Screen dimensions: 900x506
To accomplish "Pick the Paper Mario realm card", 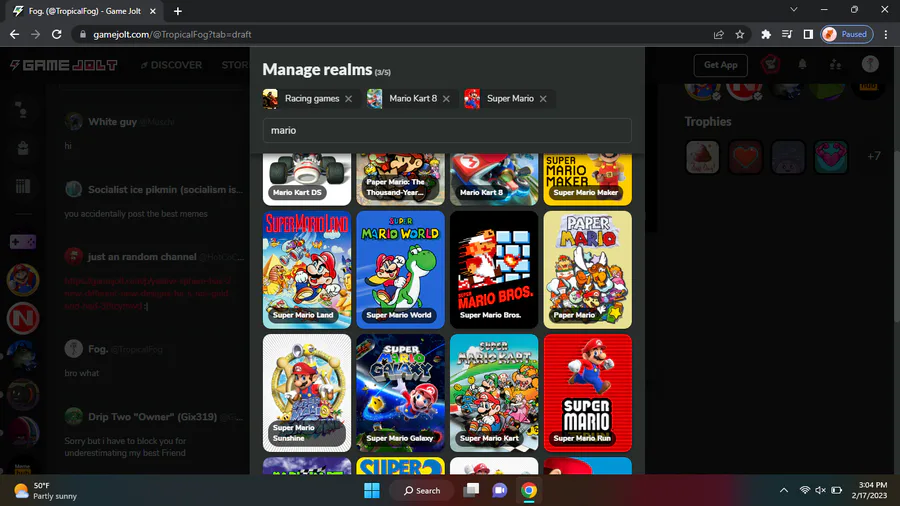I will pos(587,270).
